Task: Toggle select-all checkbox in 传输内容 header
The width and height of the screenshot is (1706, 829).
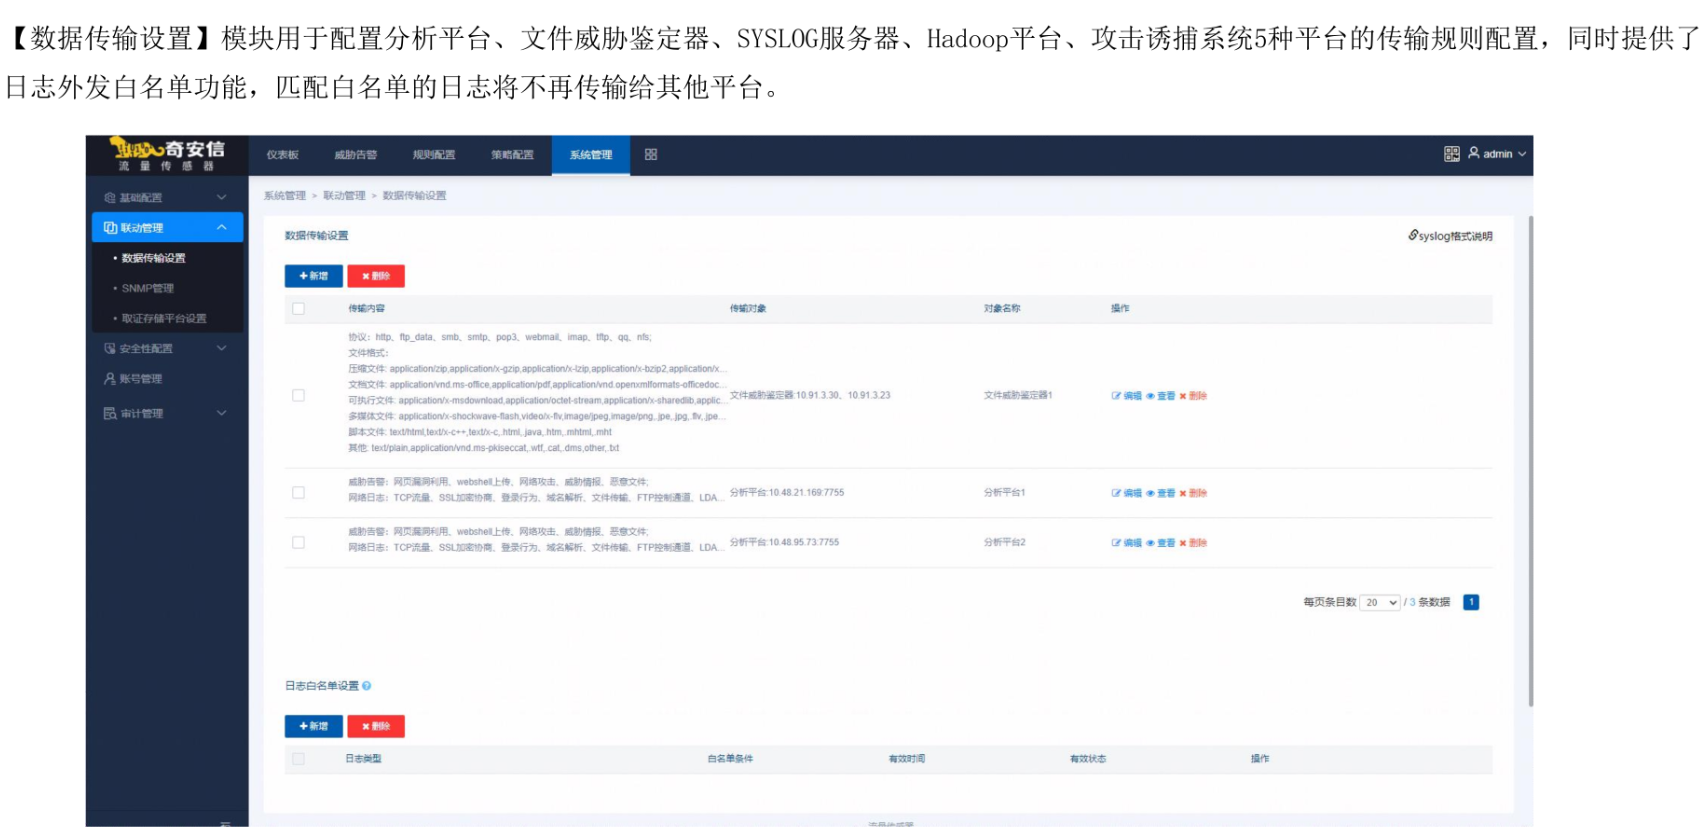Action: pyautogui.click(x=298, y=309)
